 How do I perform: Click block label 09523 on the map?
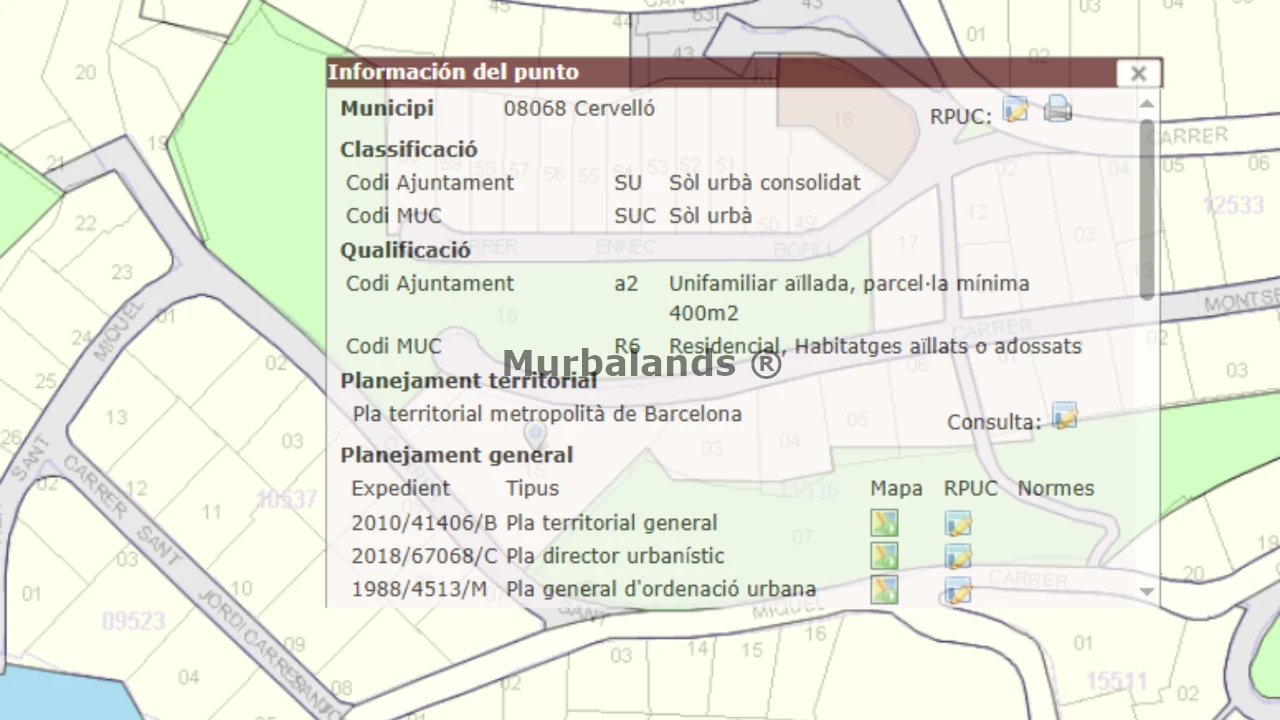point(133,621)
